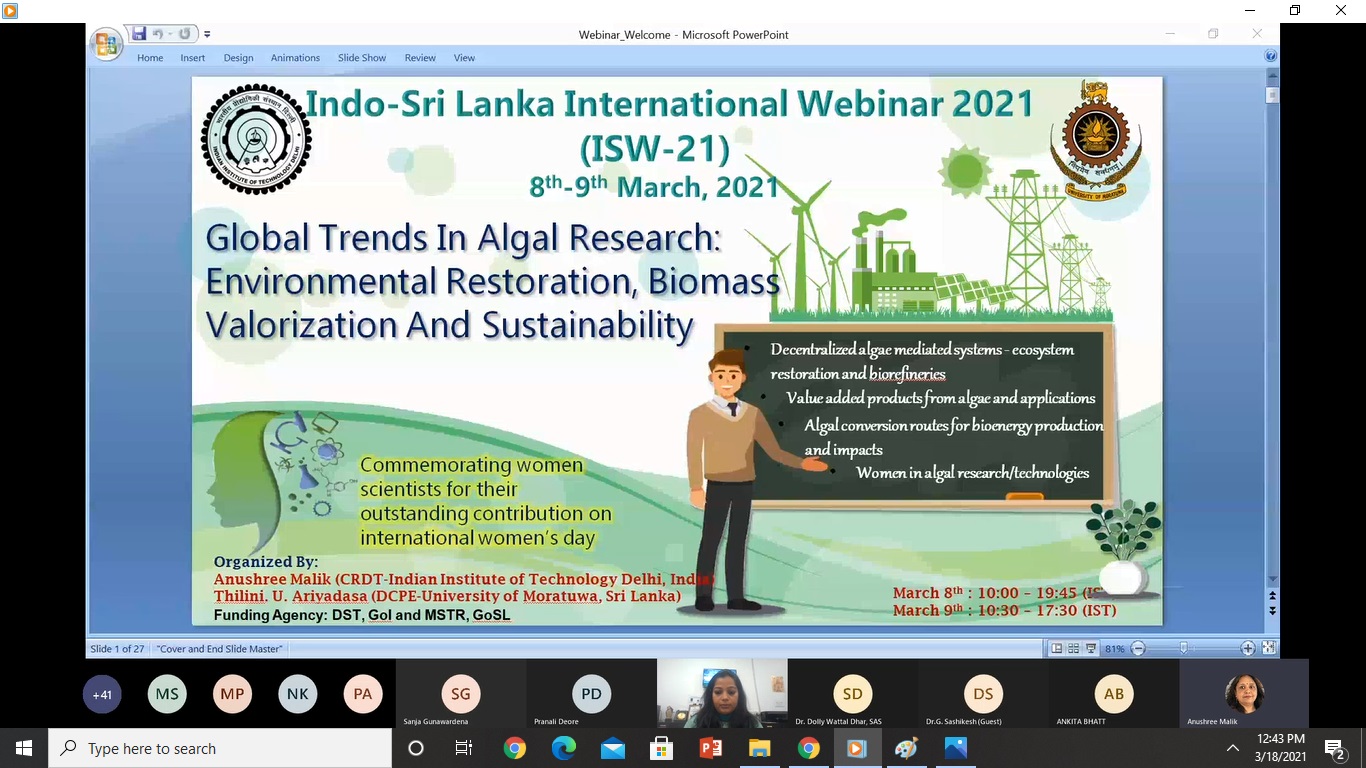This screenshot has height=768, width=1366.
Task: Select the PA participant avatar
Action: click(x=362, y=694)
